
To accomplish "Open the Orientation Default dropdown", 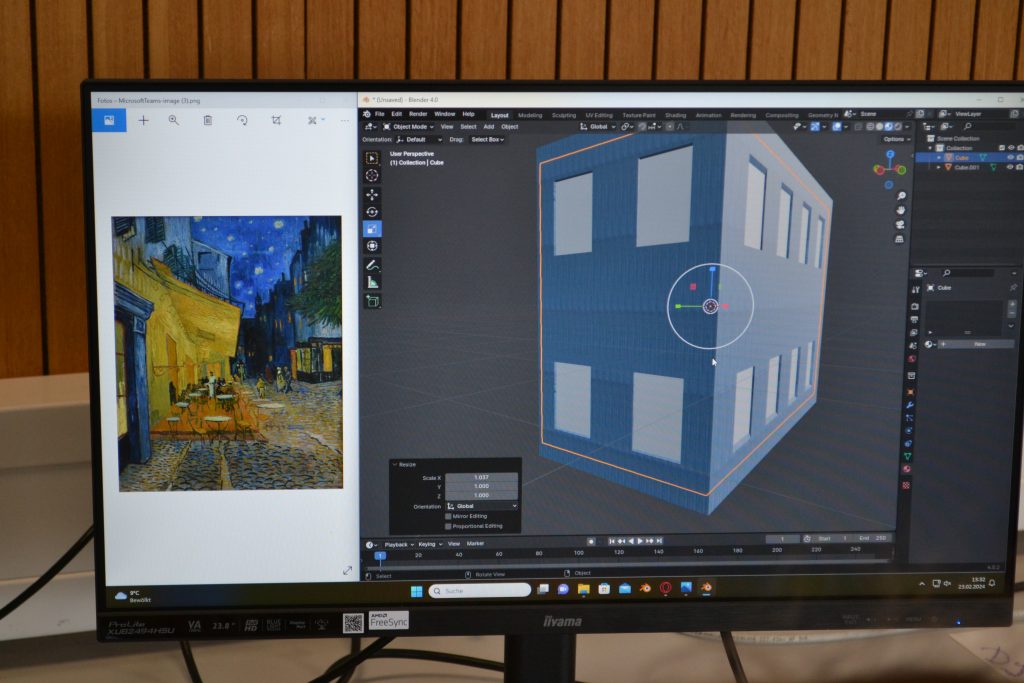I will point(419,140).
